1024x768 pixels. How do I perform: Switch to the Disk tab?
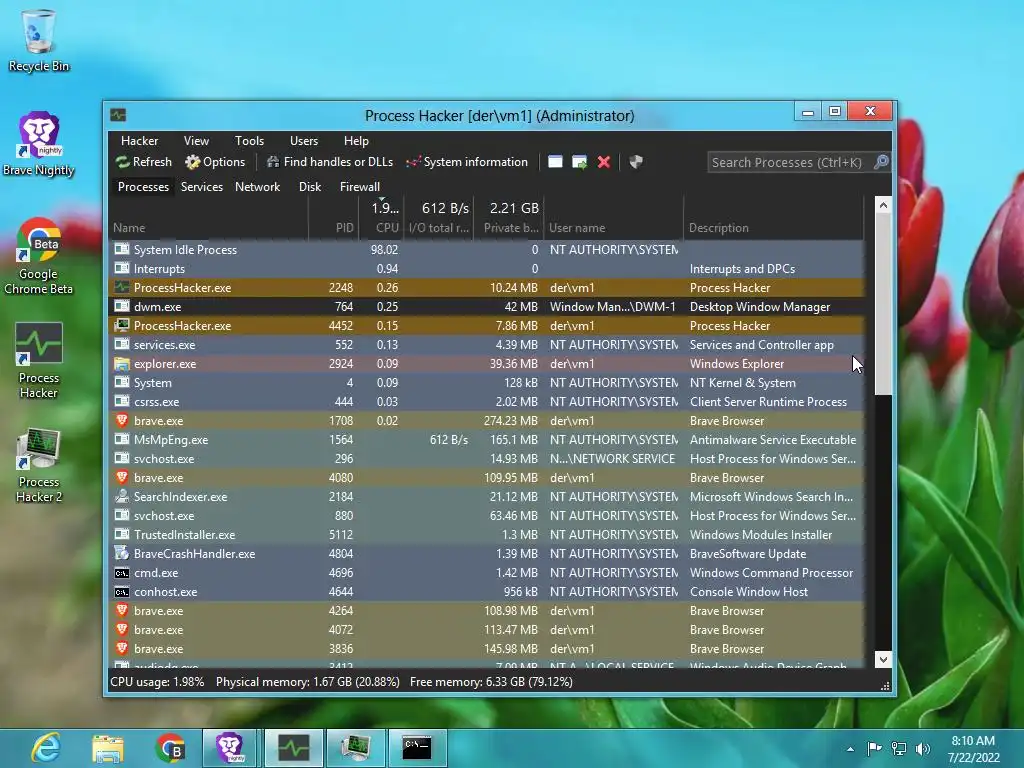310,187
